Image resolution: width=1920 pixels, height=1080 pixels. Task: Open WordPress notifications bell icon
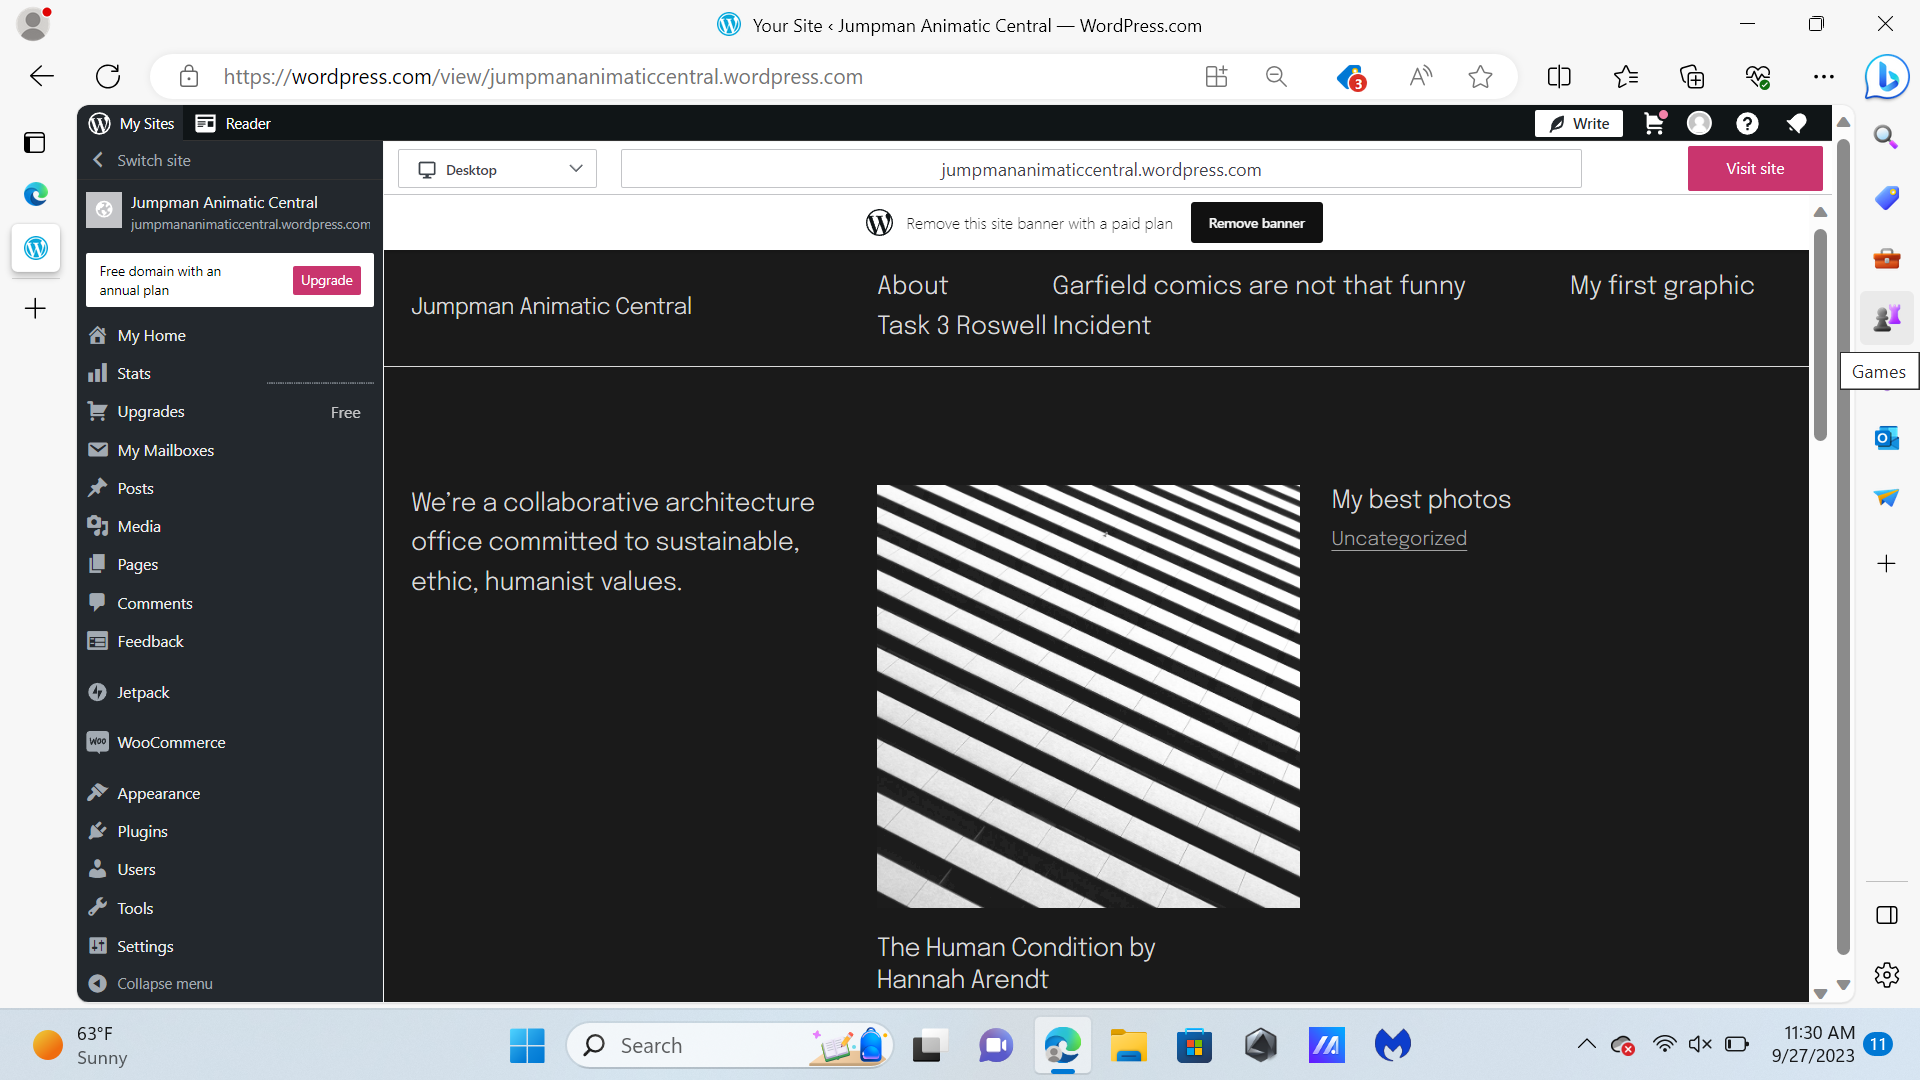click(1797, 123)
